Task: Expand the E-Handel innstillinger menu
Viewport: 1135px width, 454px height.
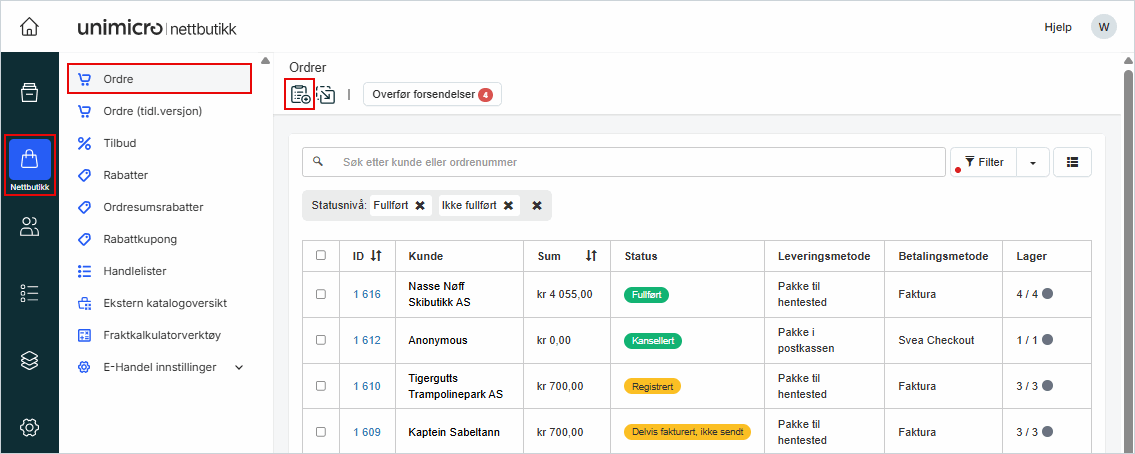Action: [238, 367]
